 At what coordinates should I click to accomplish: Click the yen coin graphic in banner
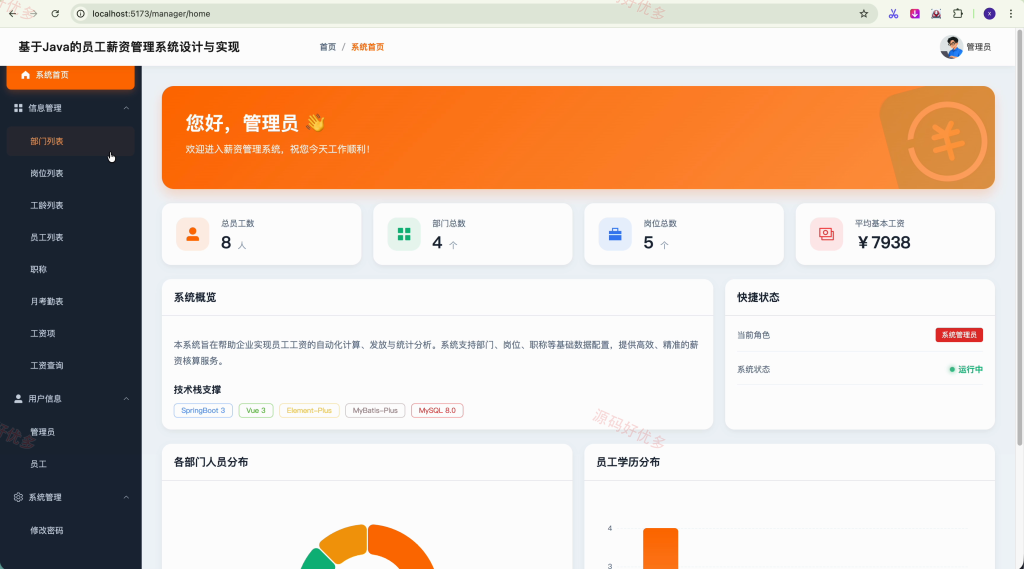[x=947, y=141]
